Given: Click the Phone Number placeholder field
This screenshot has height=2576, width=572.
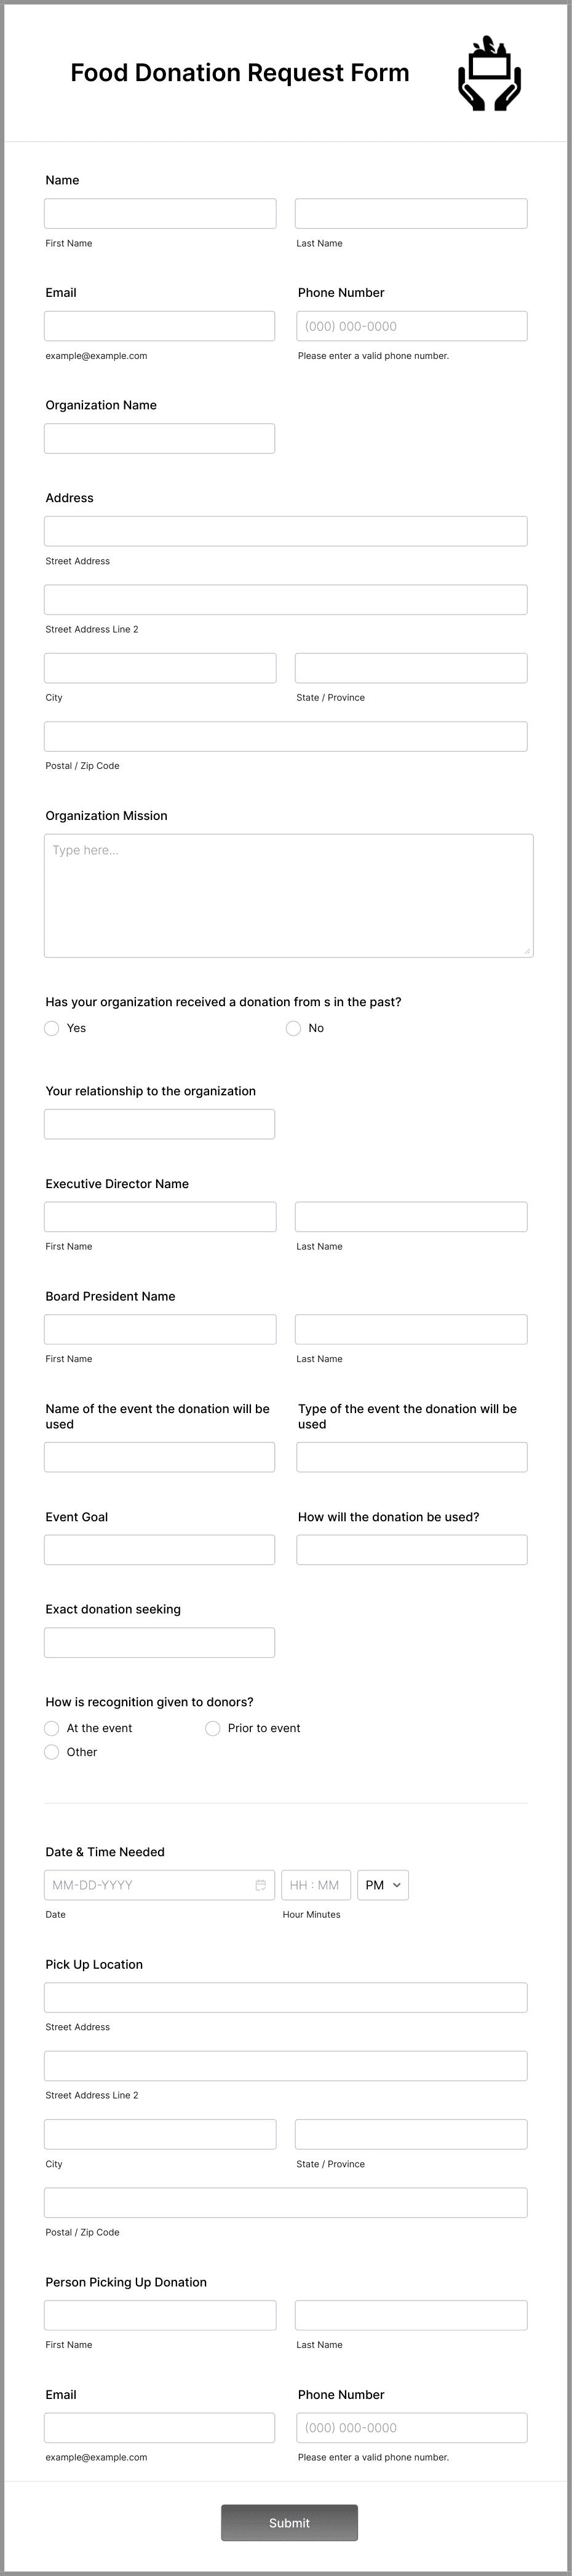Looking at the screenshot, I should coord(411,325).
